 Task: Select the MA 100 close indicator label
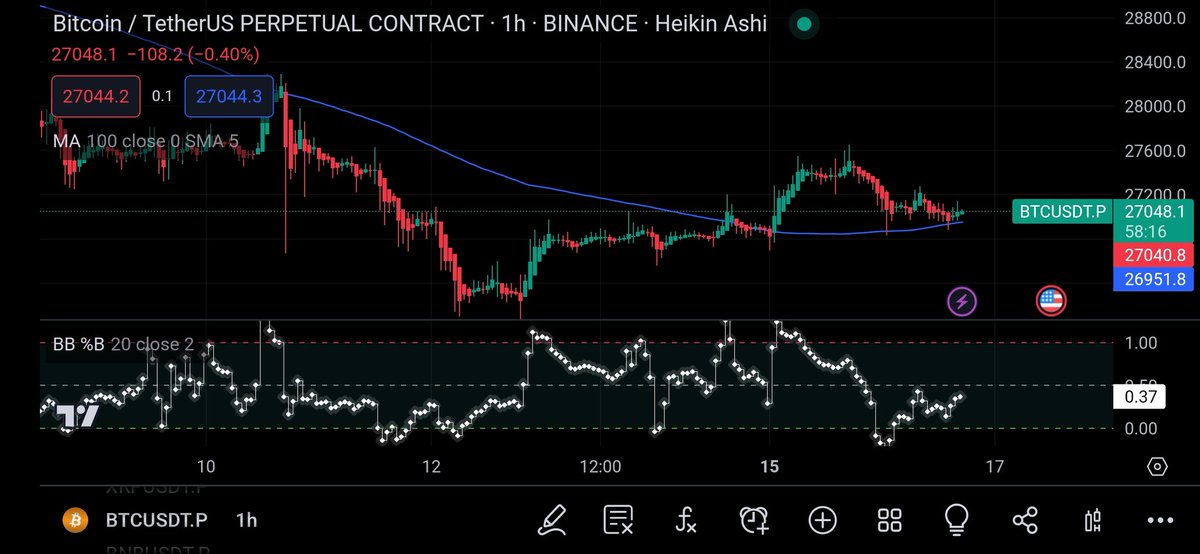tap(146, 142)
